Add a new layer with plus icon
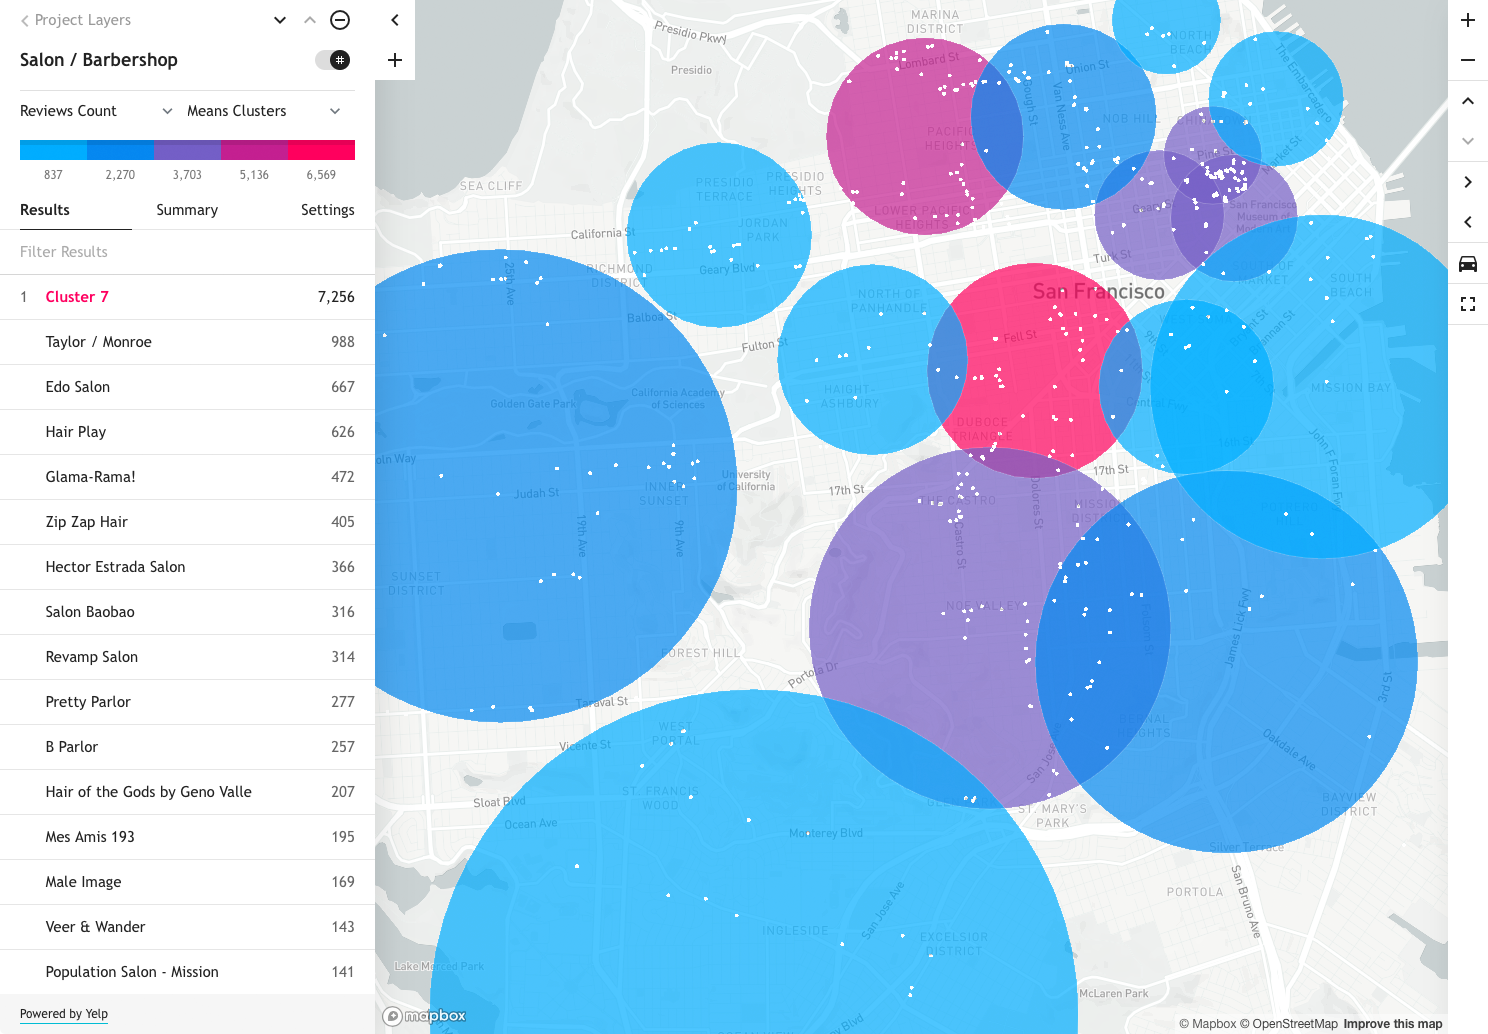Image resolution: width=1488 pixels, height=1034 pixels. coord(395,60)
